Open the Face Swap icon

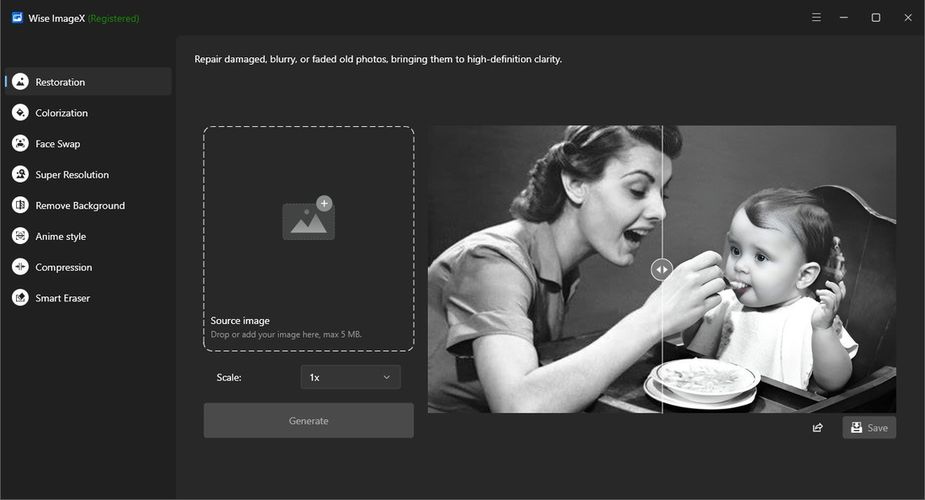coord(20,143)
